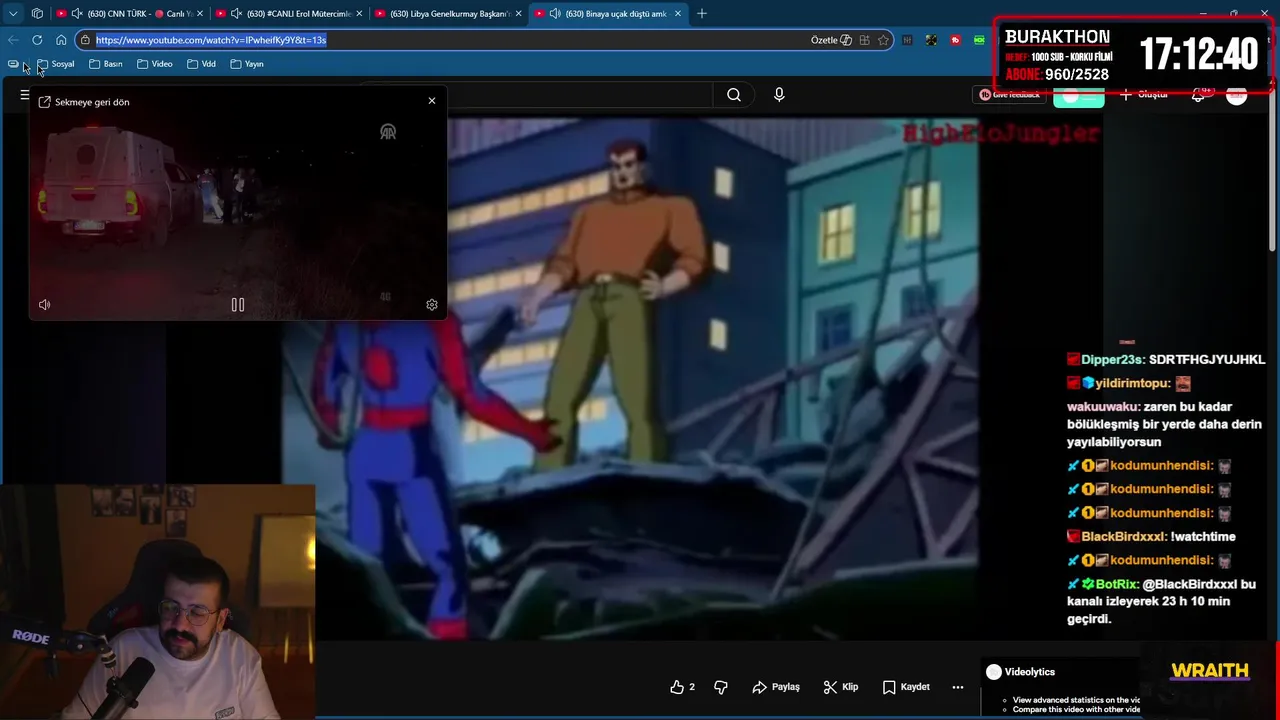Click the Klip scissors button
The width and height of the screenshot is (1280, 720).
[841, 687]
